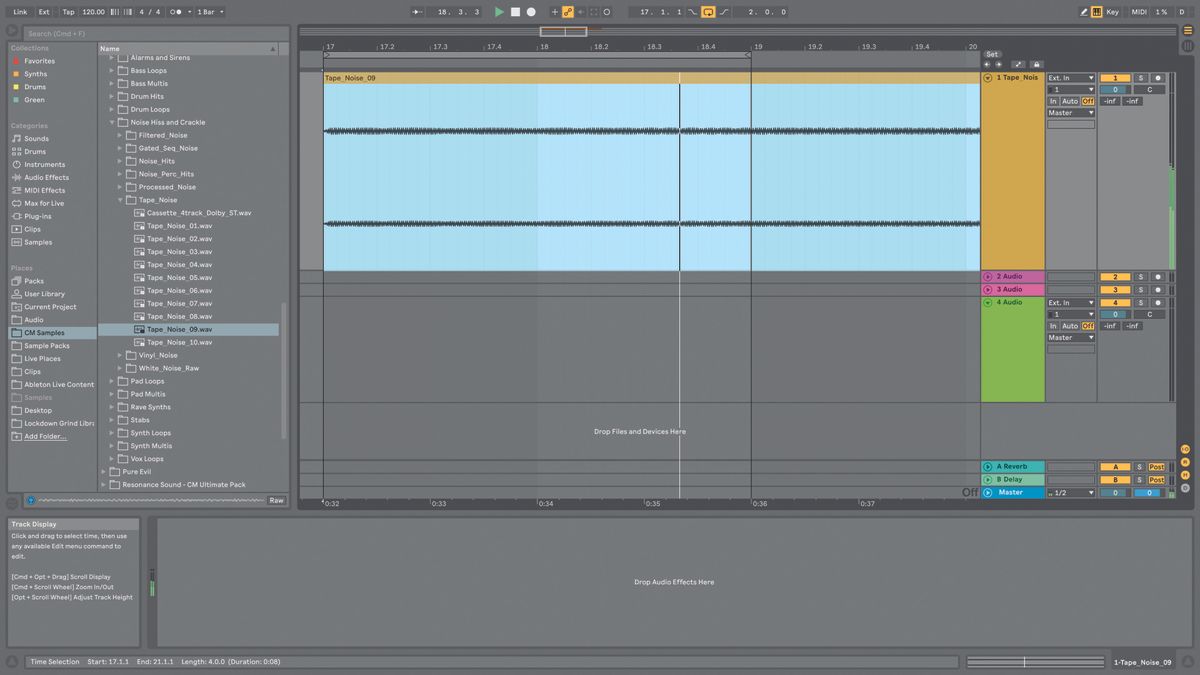Click the lock envelopes padlock icon
The image size is (1200, 675).
[1036, 64]
